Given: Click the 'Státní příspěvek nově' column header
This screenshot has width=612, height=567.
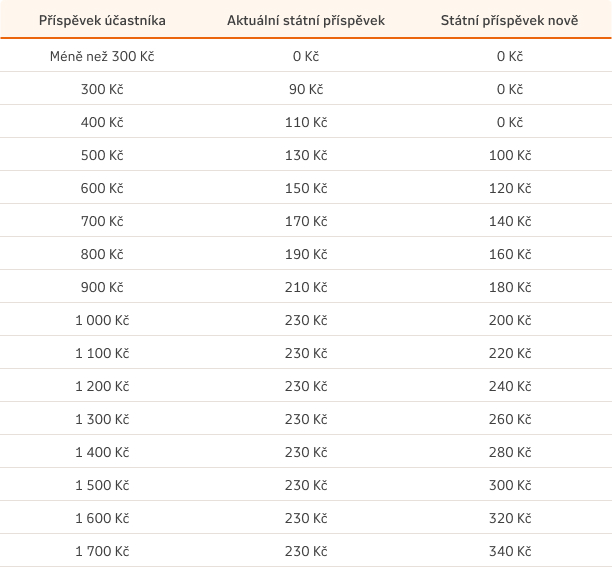Looking at the screenshot, I should point(509,20).
